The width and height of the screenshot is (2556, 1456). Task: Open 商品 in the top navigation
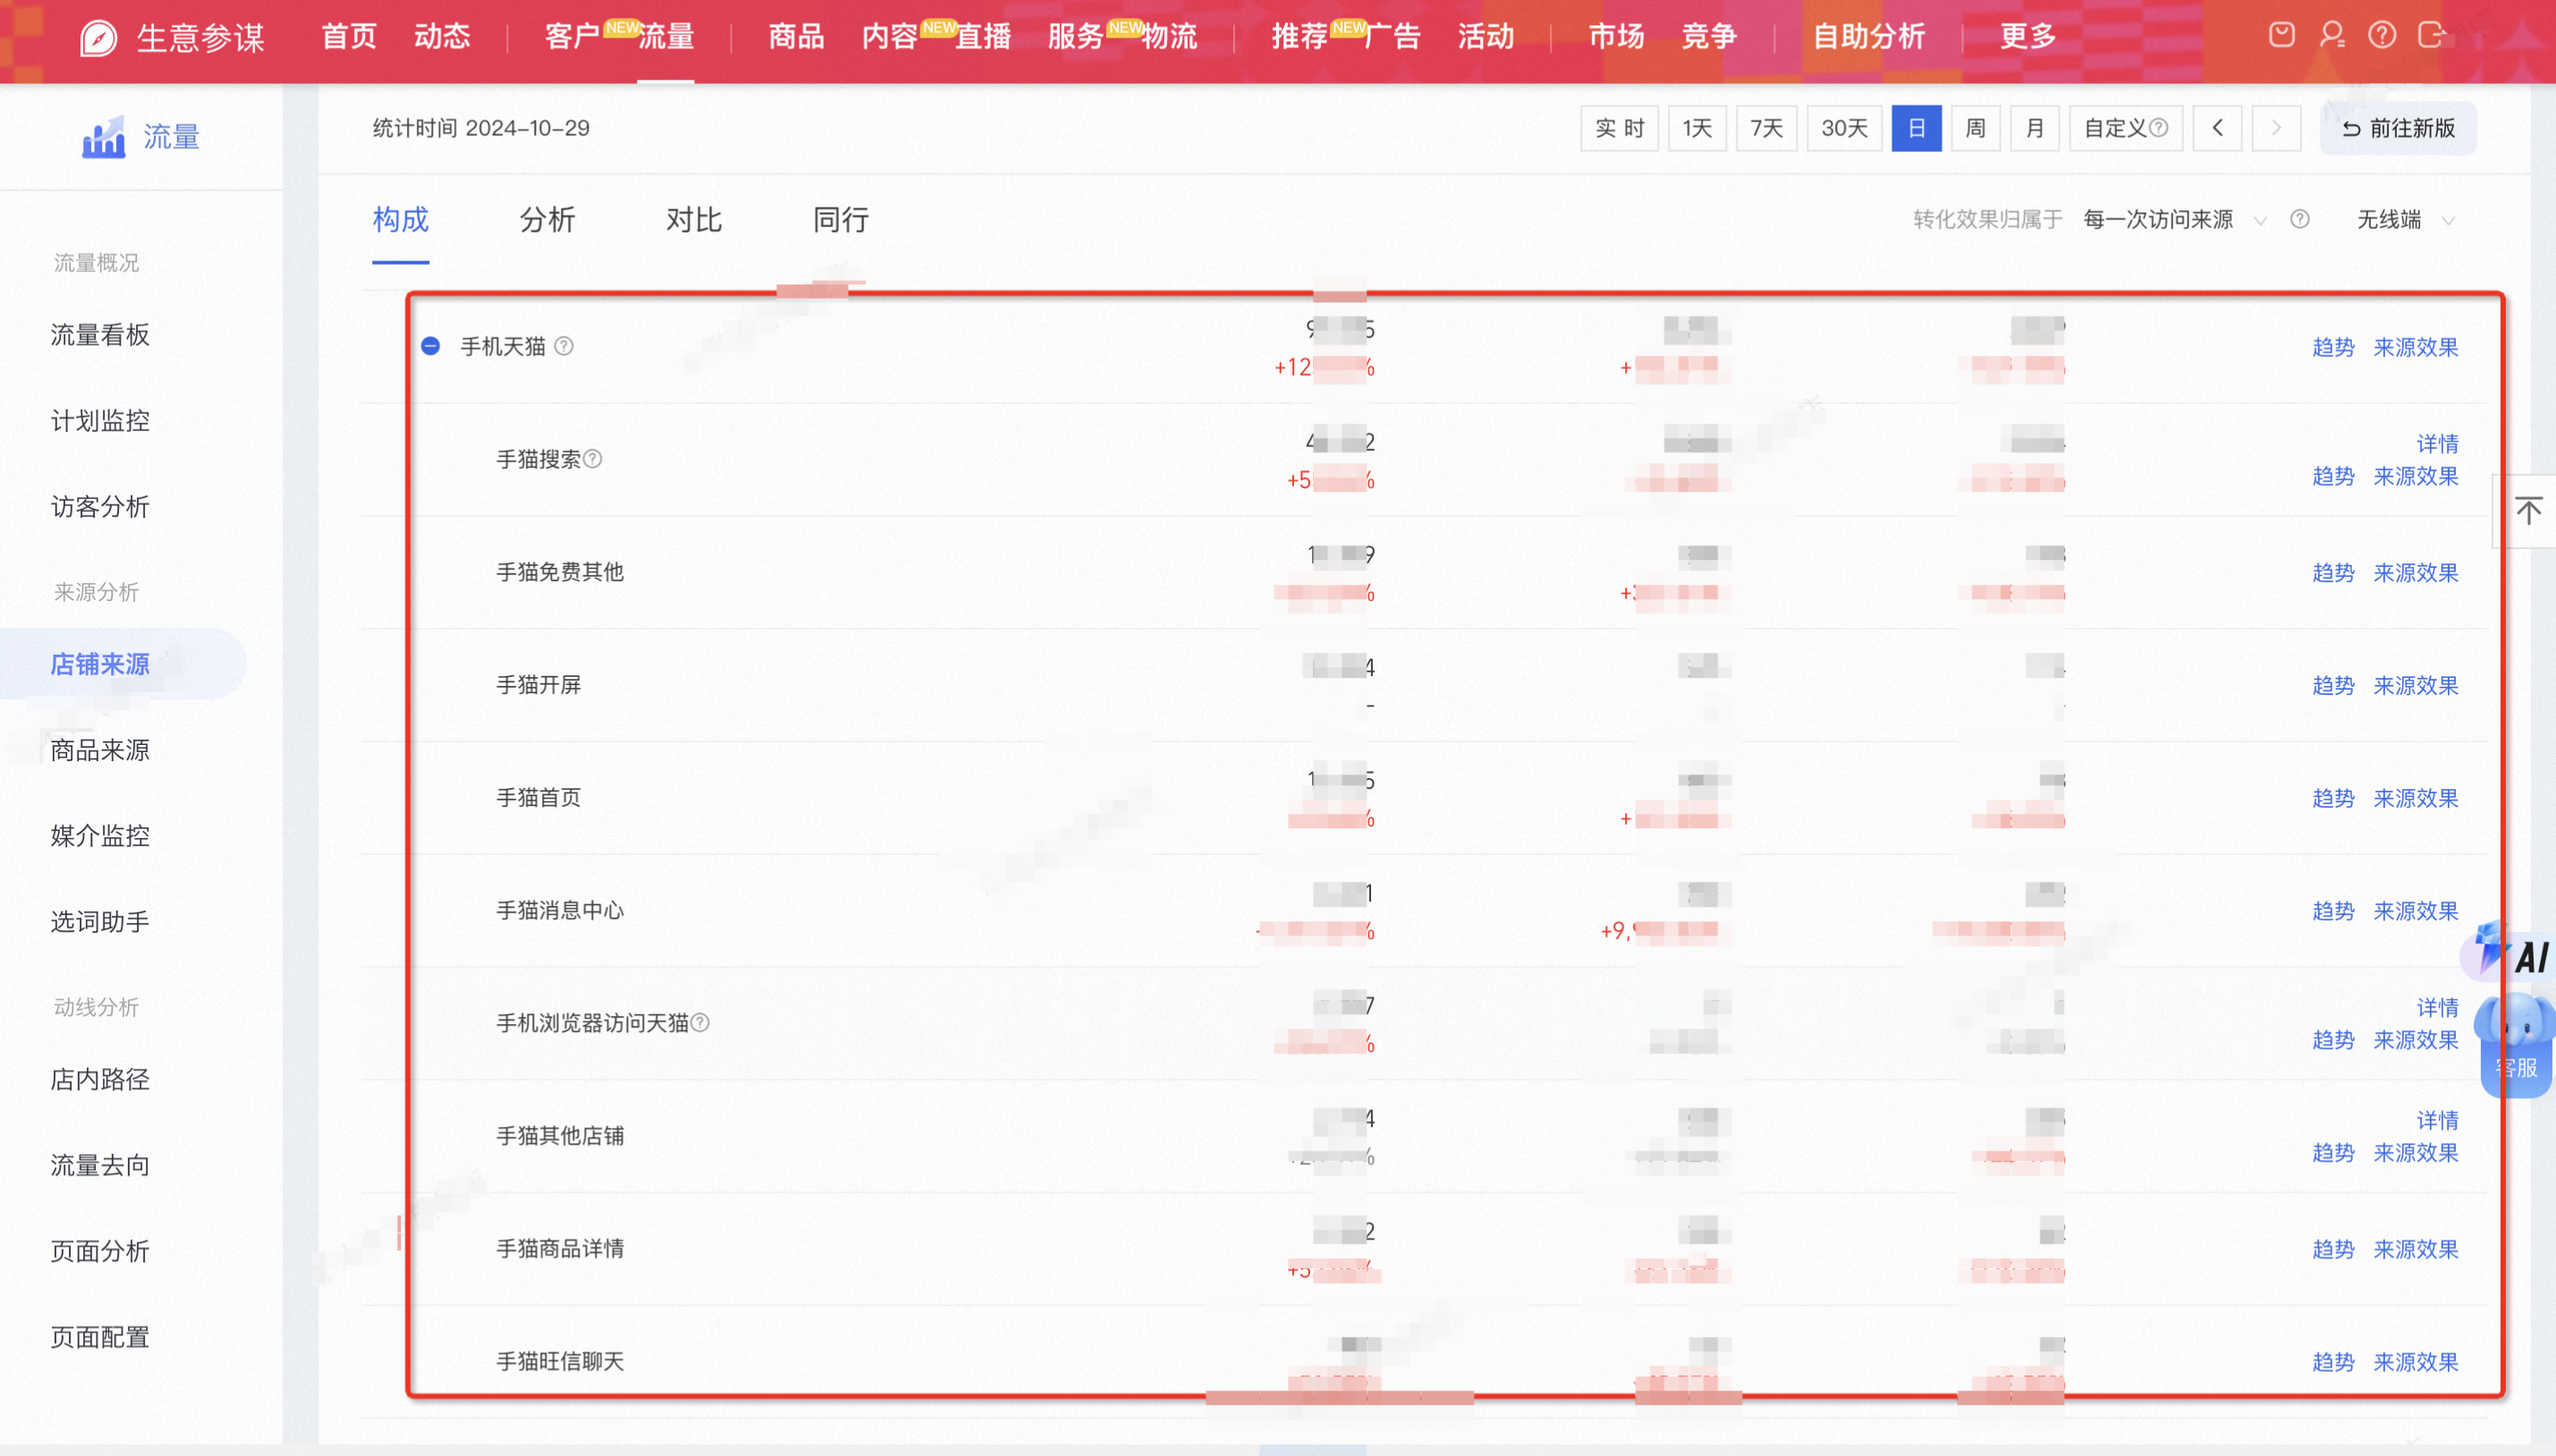click(796, 37)
